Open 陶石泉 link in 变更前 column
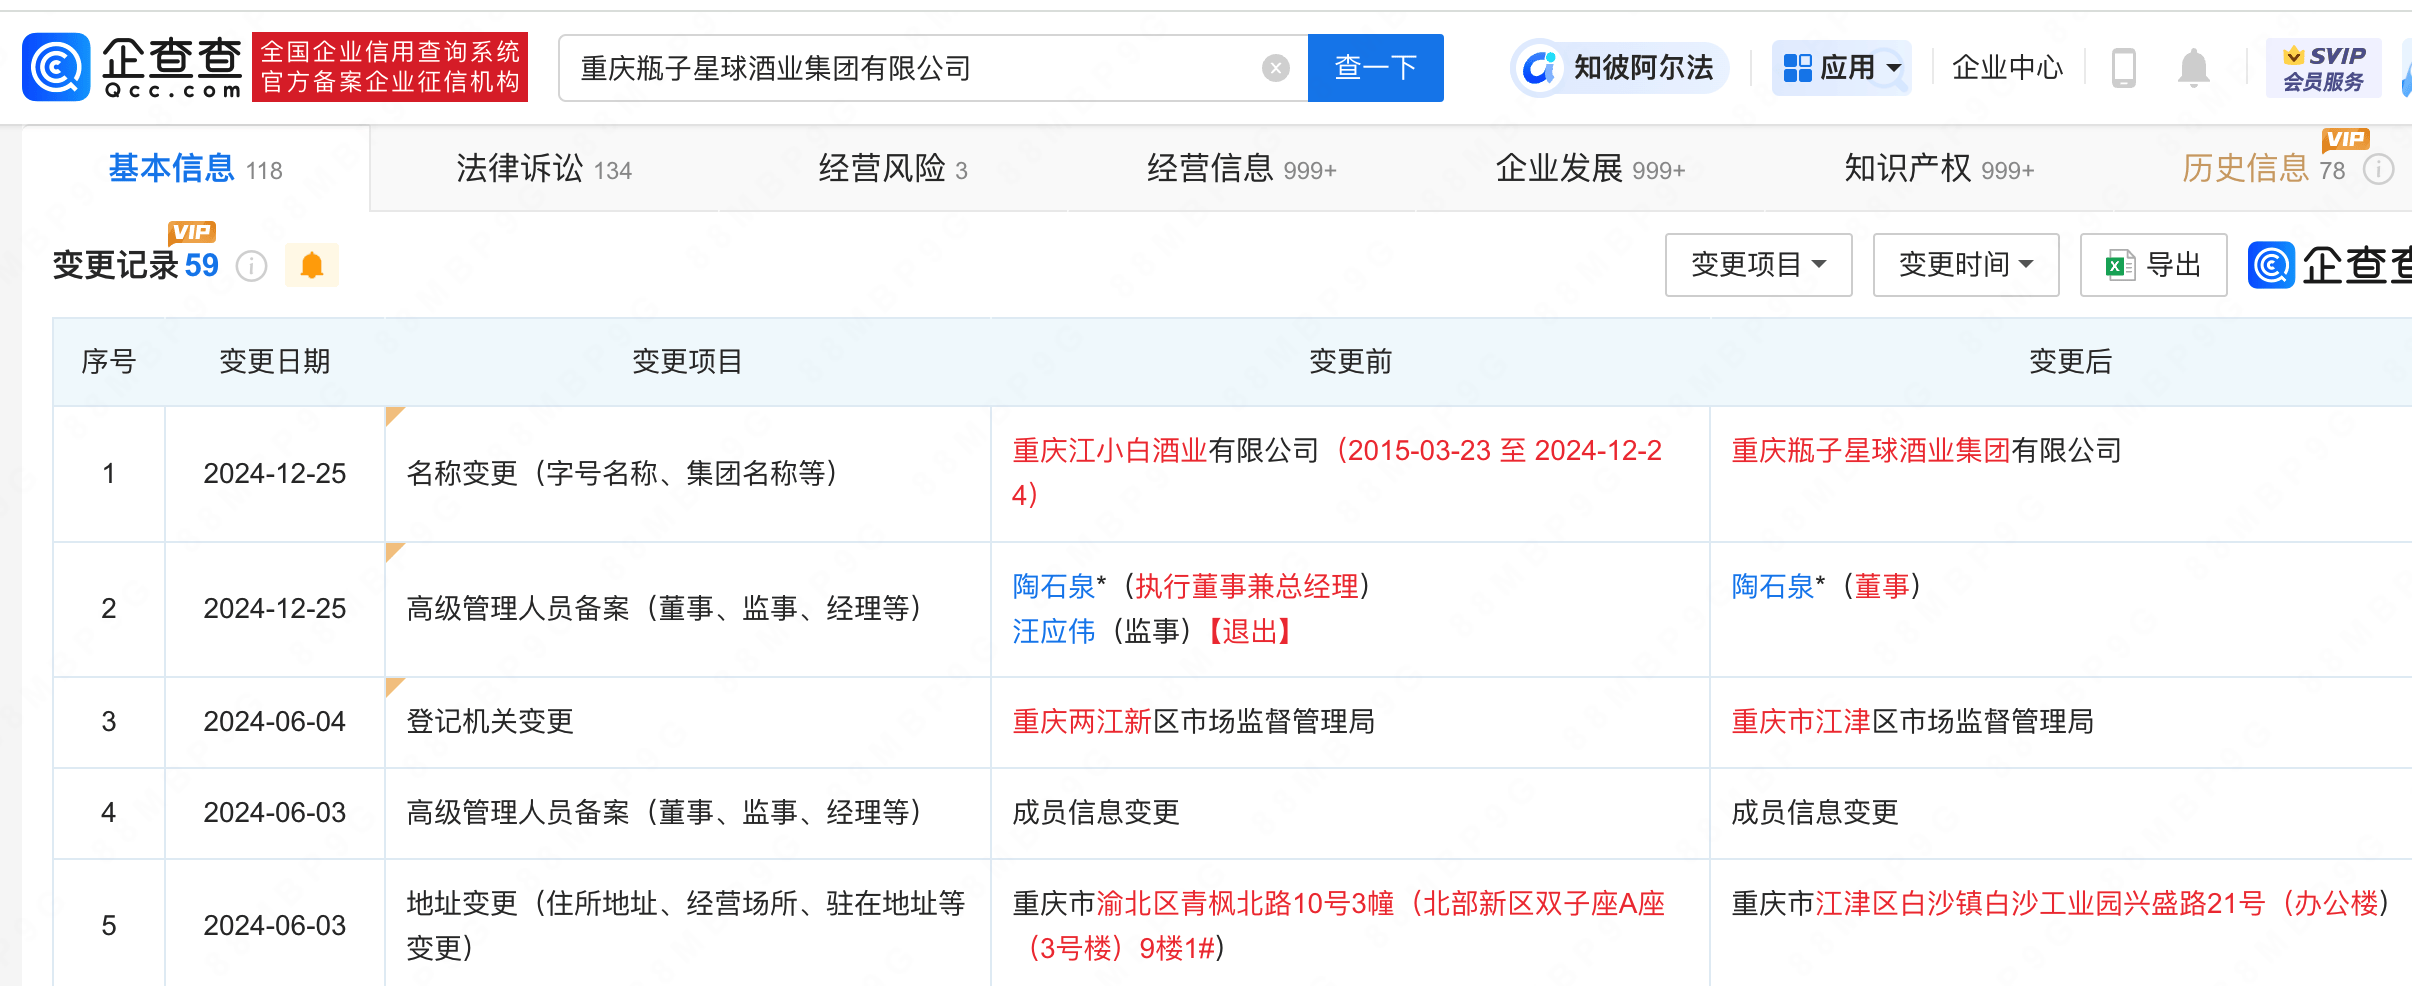2412x986 pixels. point(1054,586)
